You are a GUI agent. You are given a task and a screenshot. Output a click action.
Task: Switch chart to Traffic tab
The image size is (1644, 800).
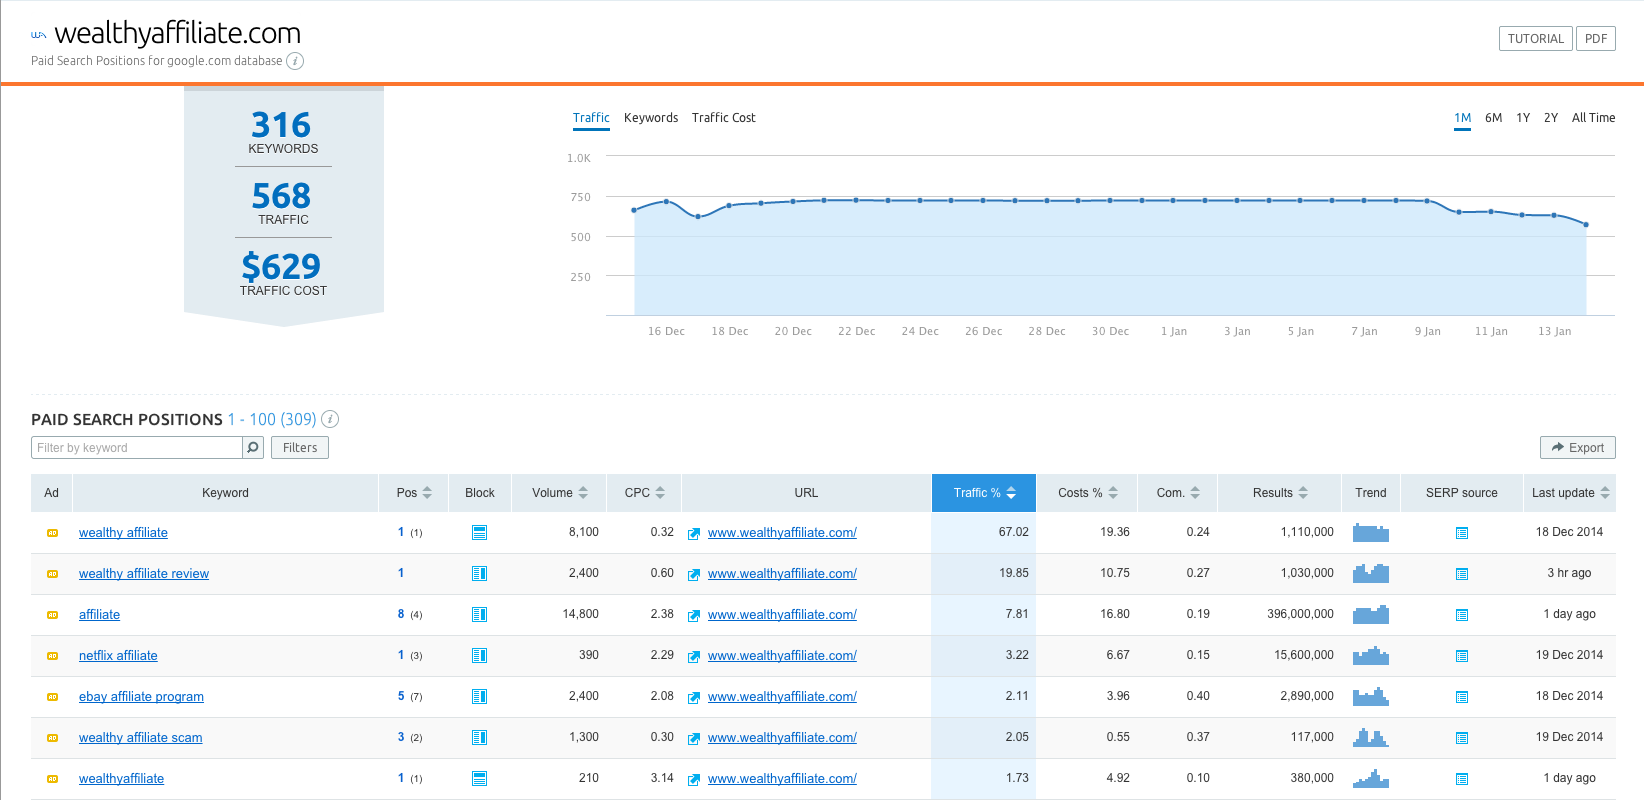591,118
